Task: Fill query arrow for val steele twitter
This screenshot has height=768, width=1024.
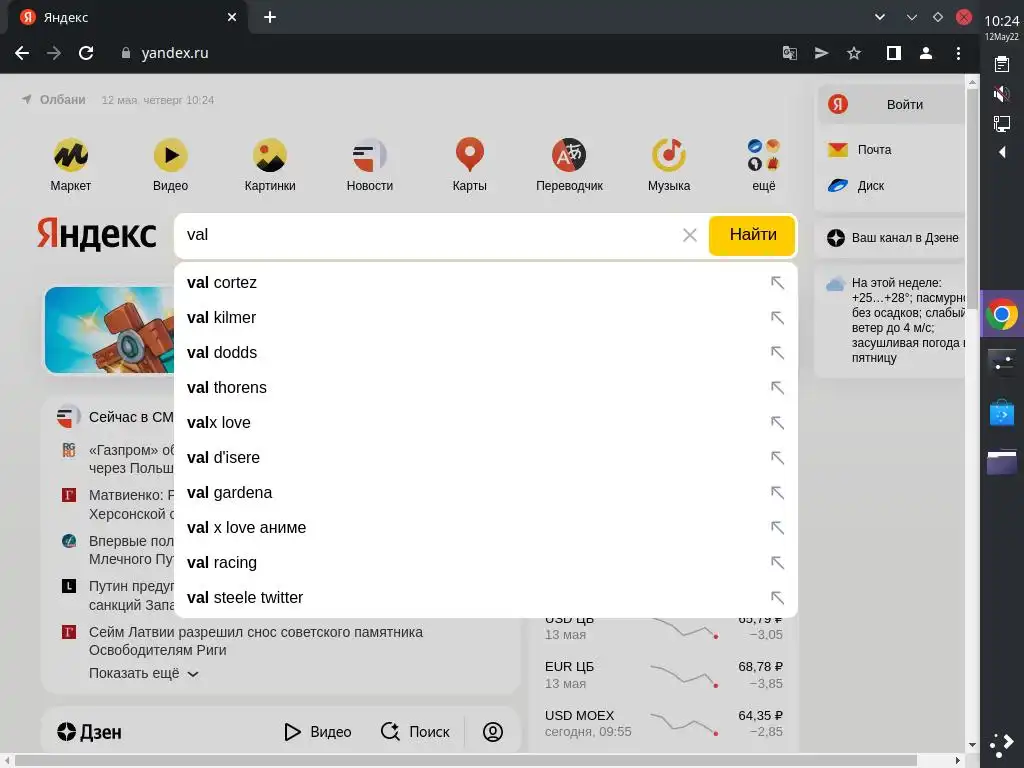Action: point(777,598)
